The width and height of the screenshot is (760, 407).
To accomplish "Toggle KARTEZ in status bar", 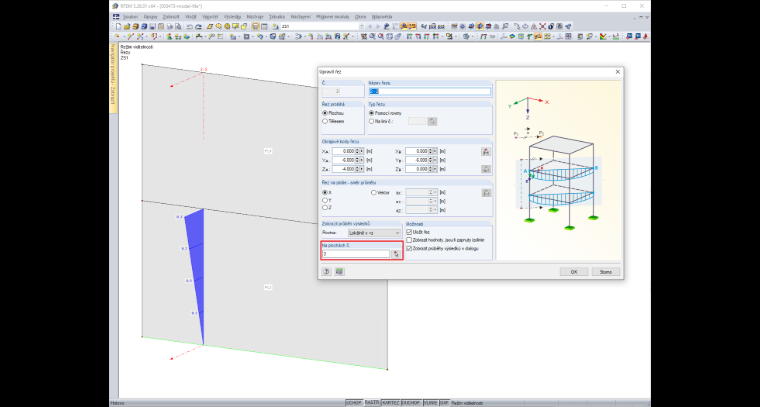I will pos(391,403).
